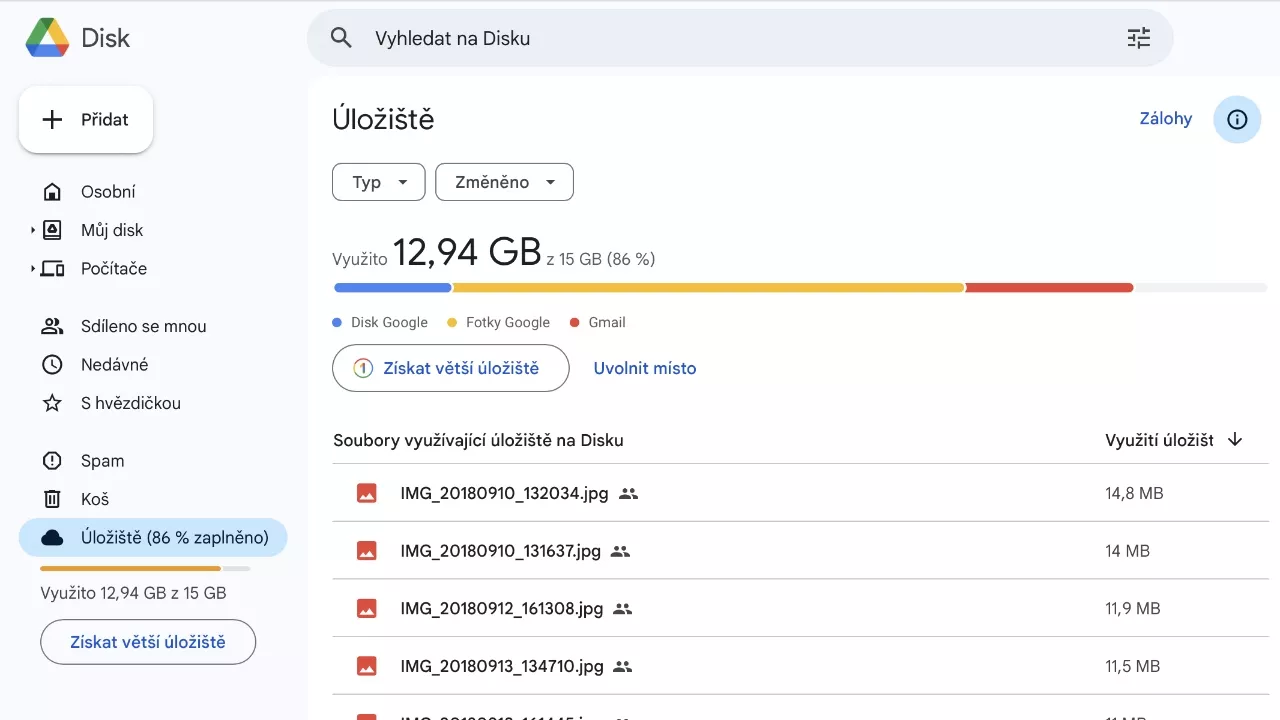
Task: Open the Typ filter dropdown
Action: tap(379, 182)
